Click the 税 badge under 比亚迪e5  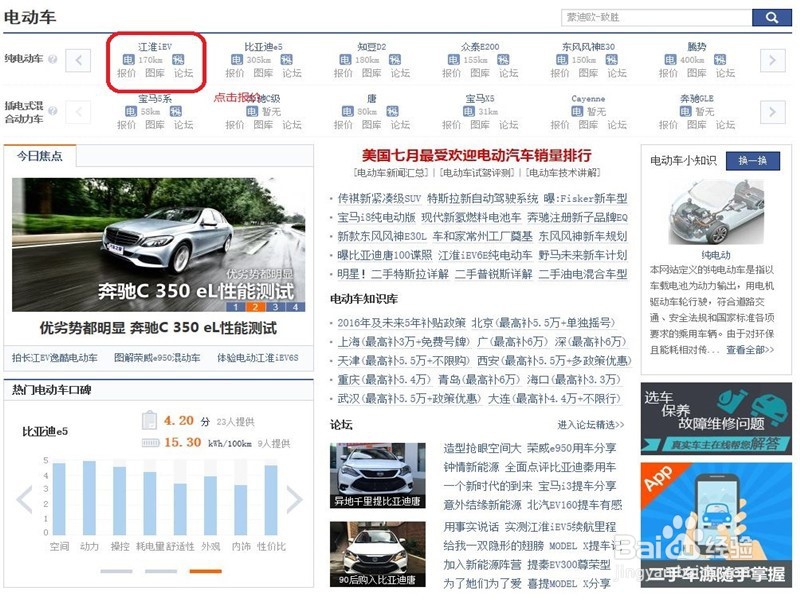point(286,60)
